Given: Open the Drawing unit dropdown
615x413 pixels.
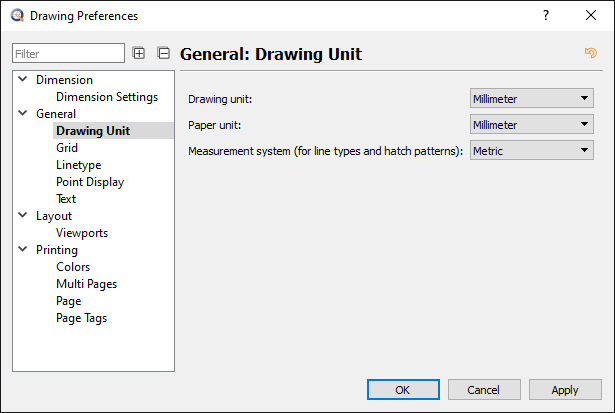Looking at the screenshot, I should pos(532,98).
